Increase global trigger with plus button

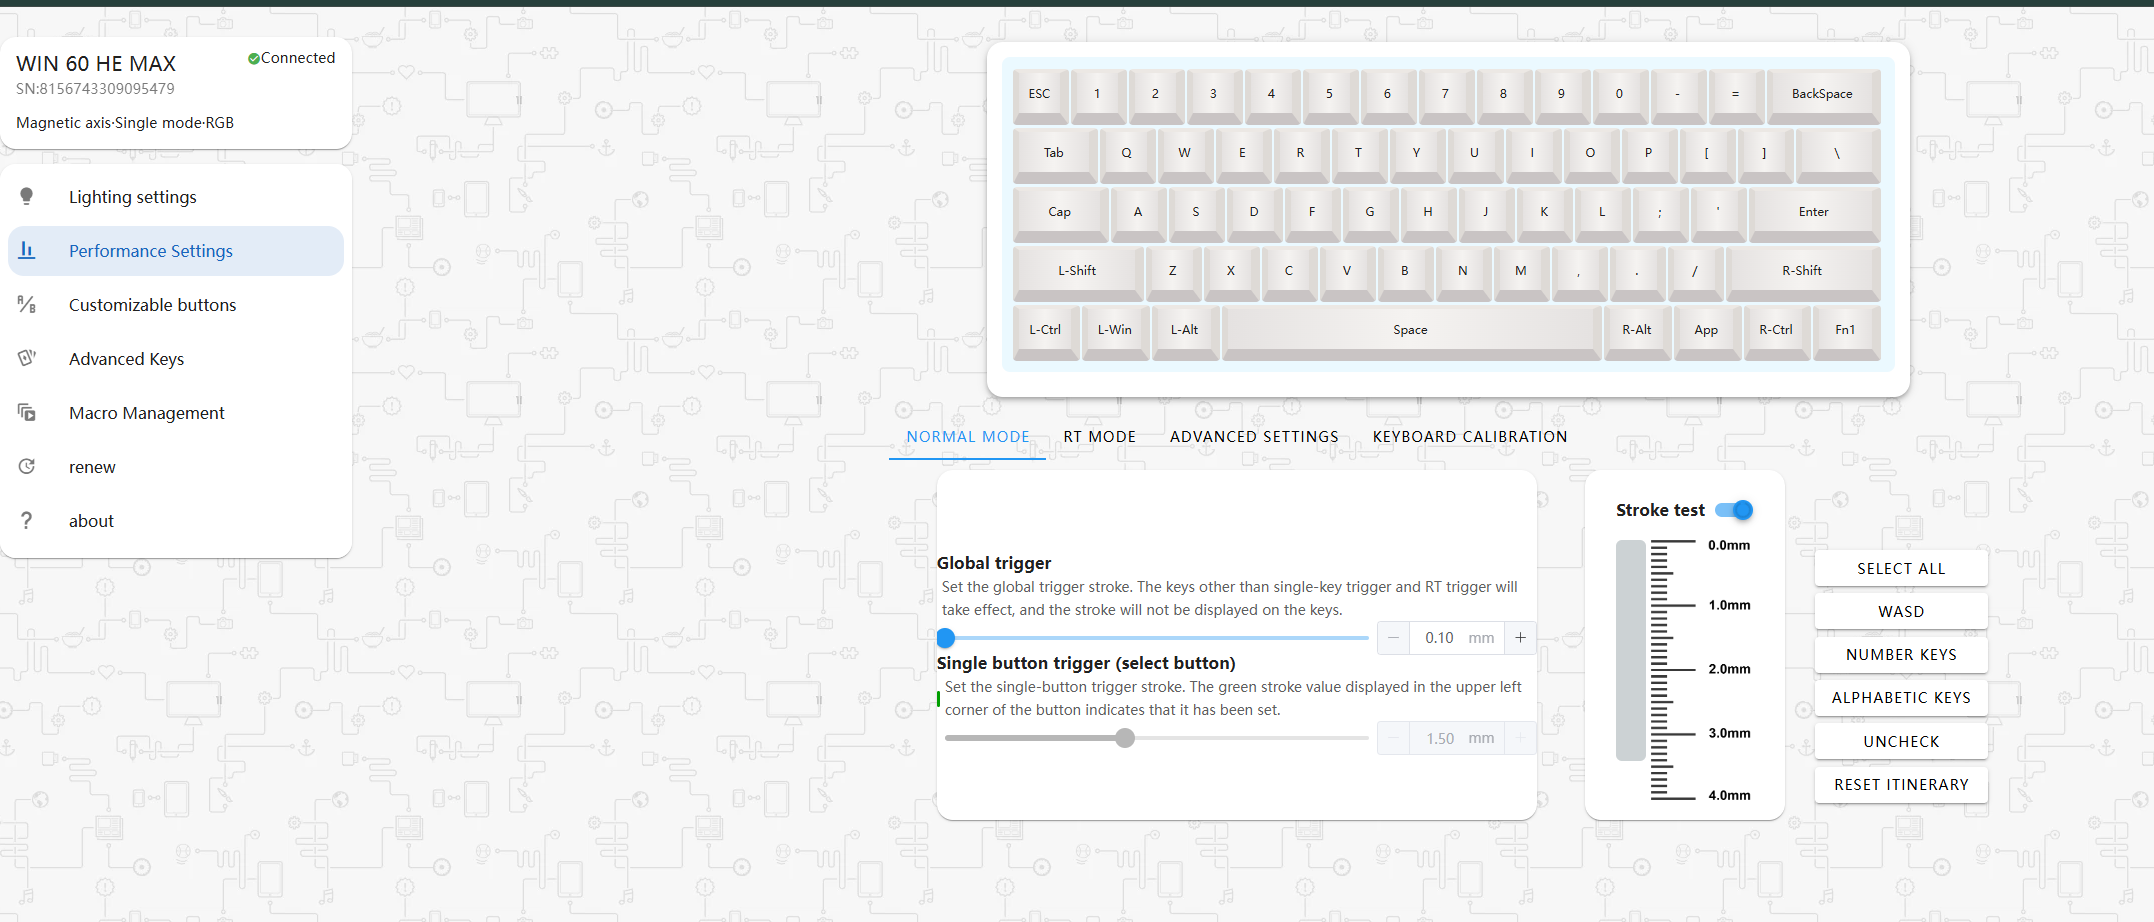click(x=1520, y=638)
